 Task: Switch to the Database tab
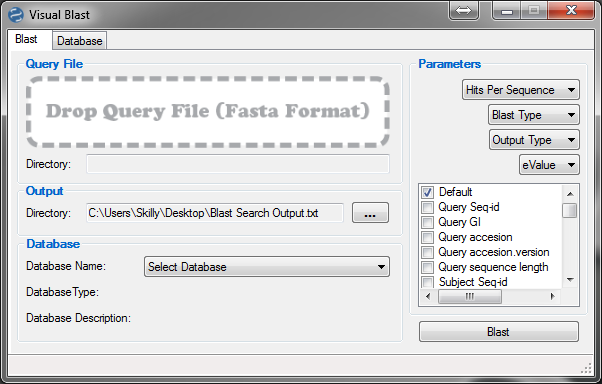tap(80, 41)
